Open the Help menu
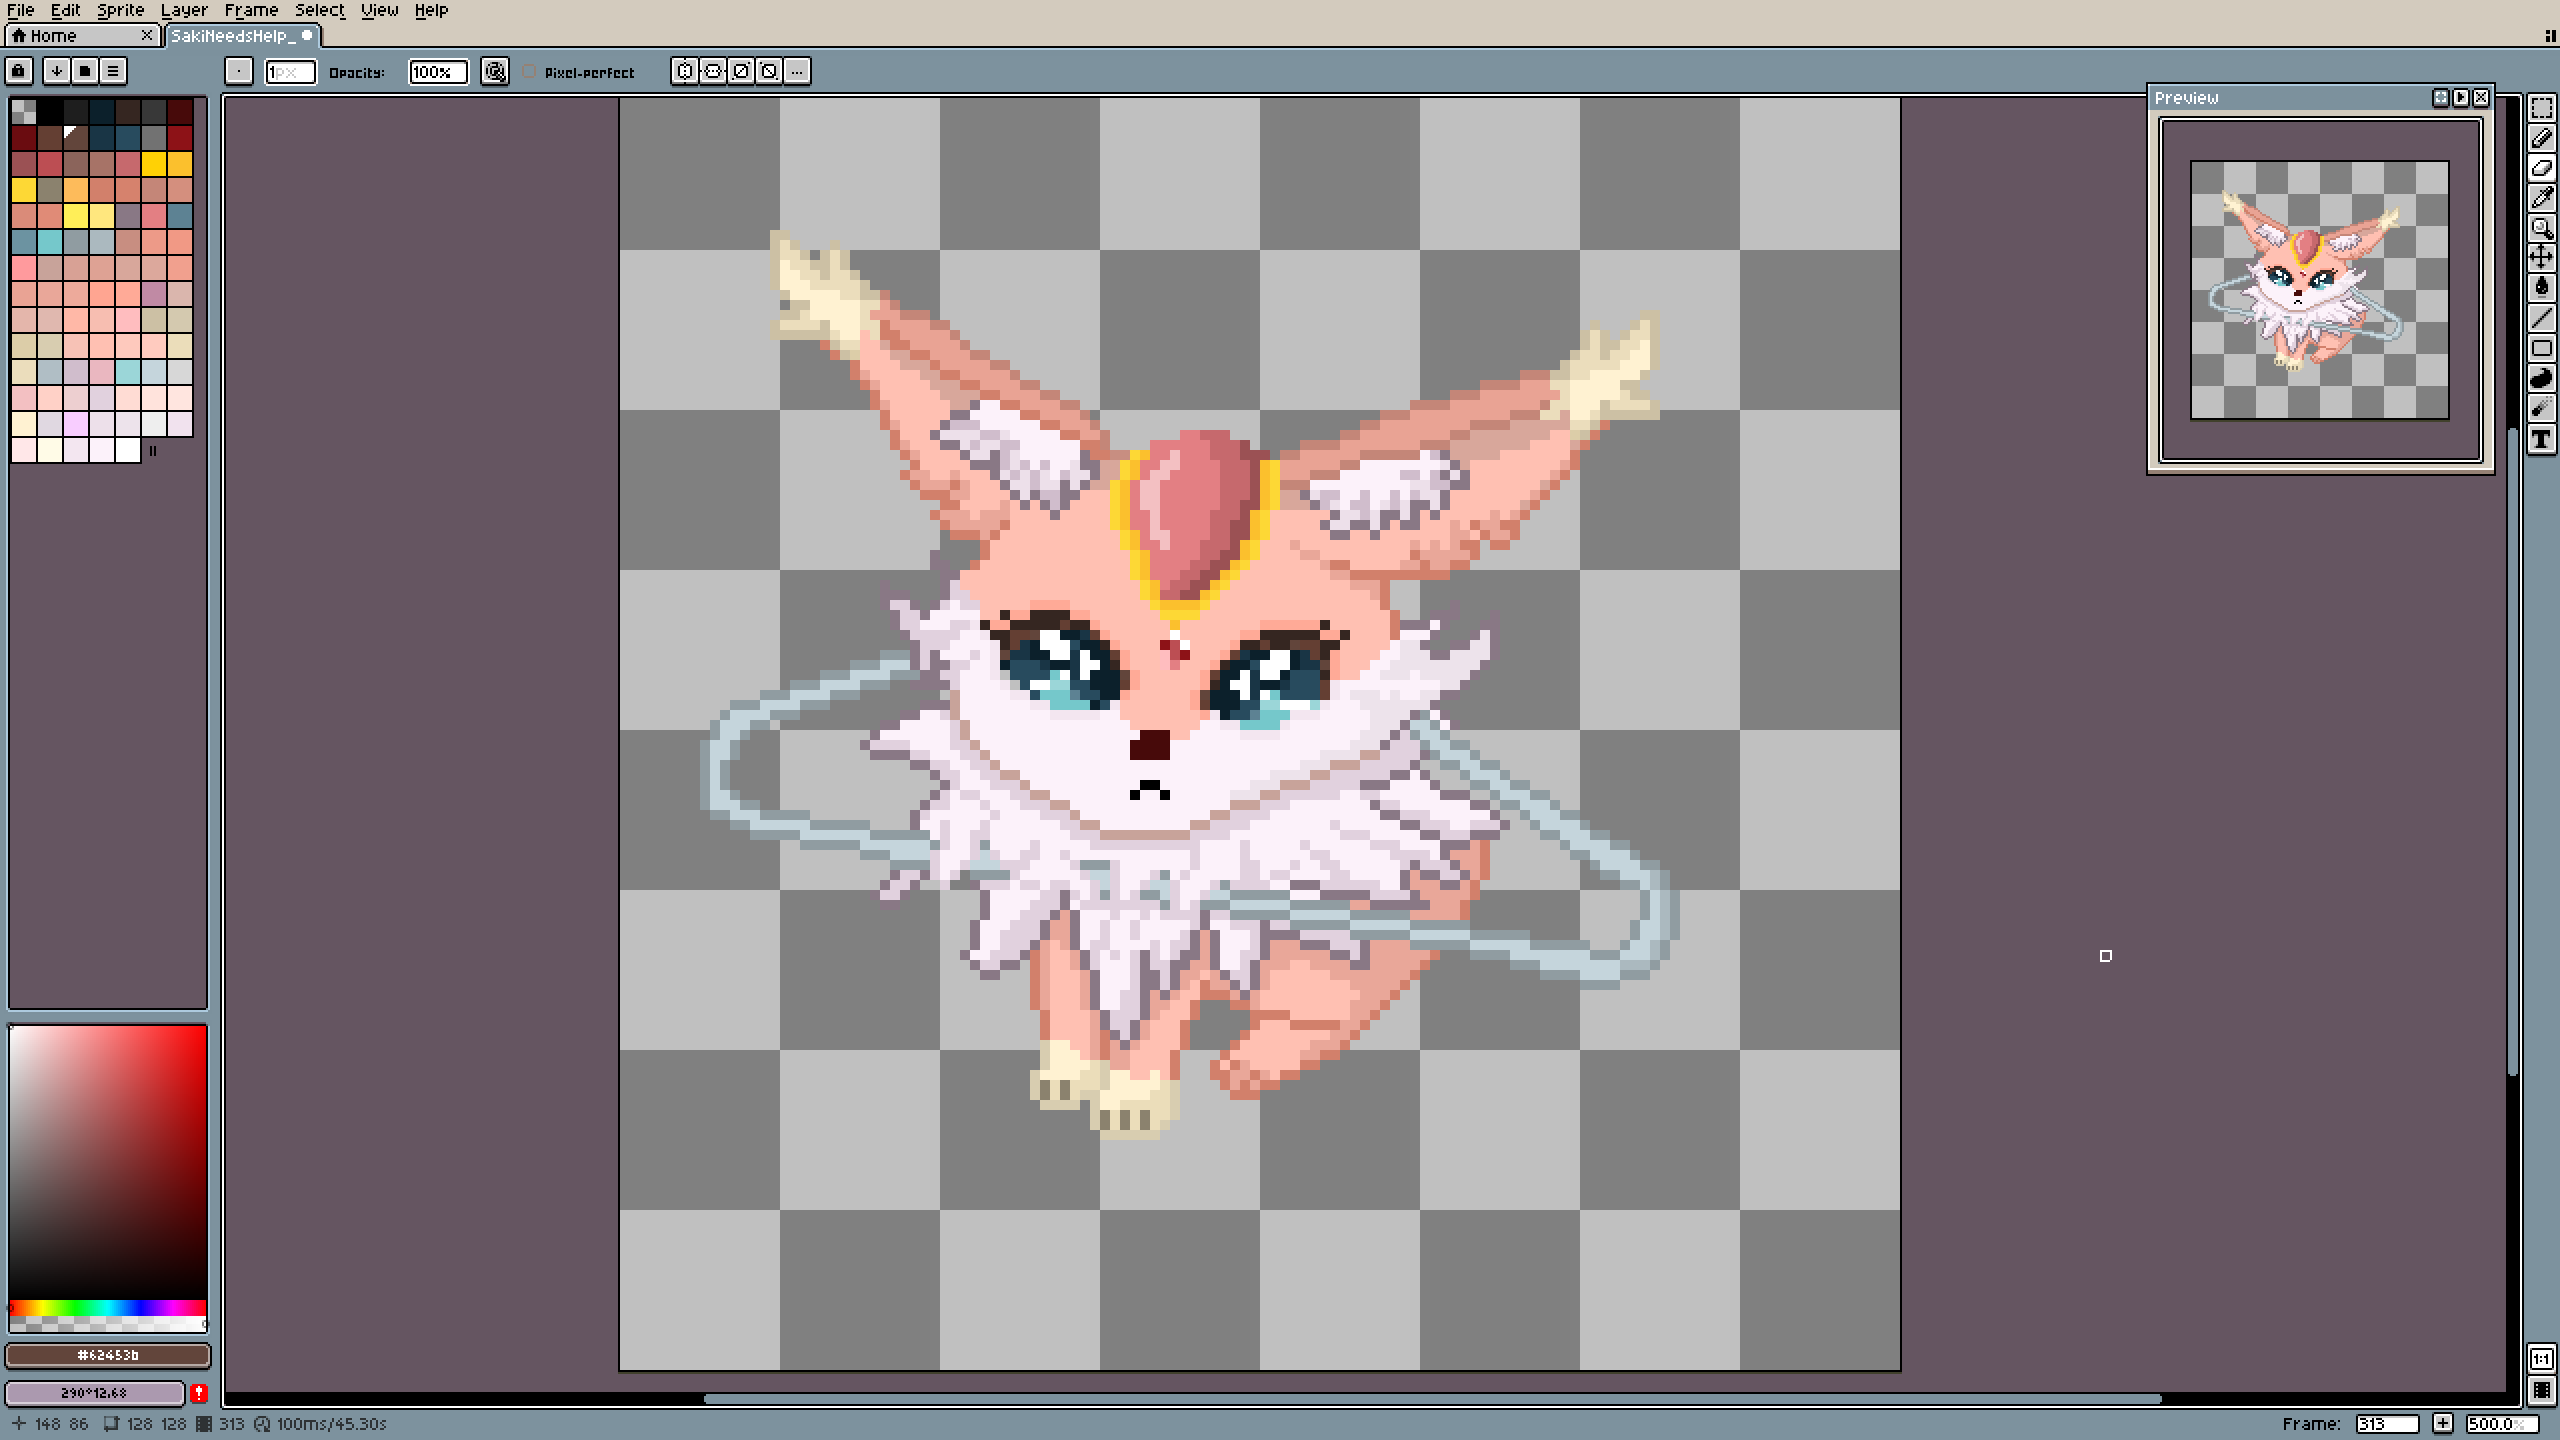 coord(431,10)
